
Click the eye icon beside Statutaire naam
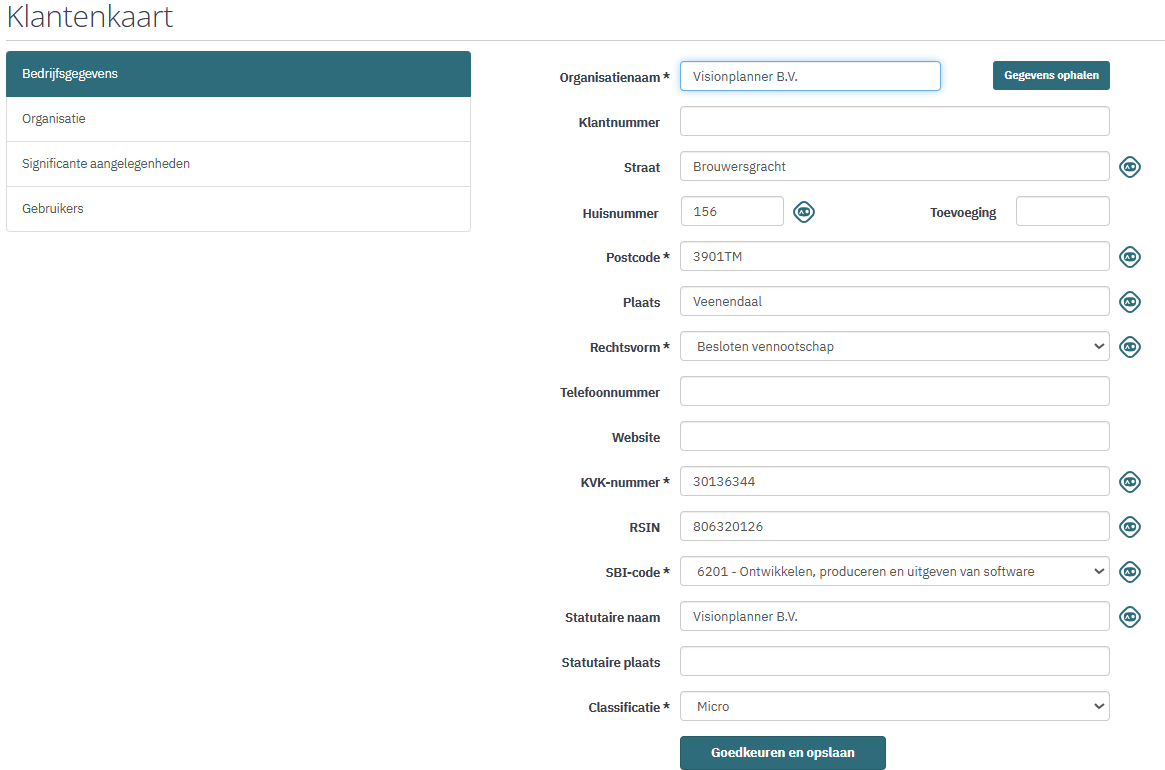click(x=1129, y=617)
